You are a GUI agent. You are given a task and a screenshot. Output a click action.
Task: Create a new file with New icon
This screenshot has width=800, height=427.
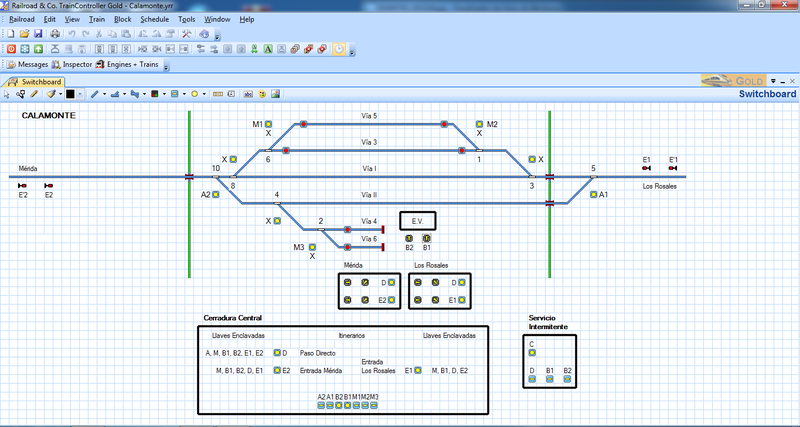coord(10,34)
